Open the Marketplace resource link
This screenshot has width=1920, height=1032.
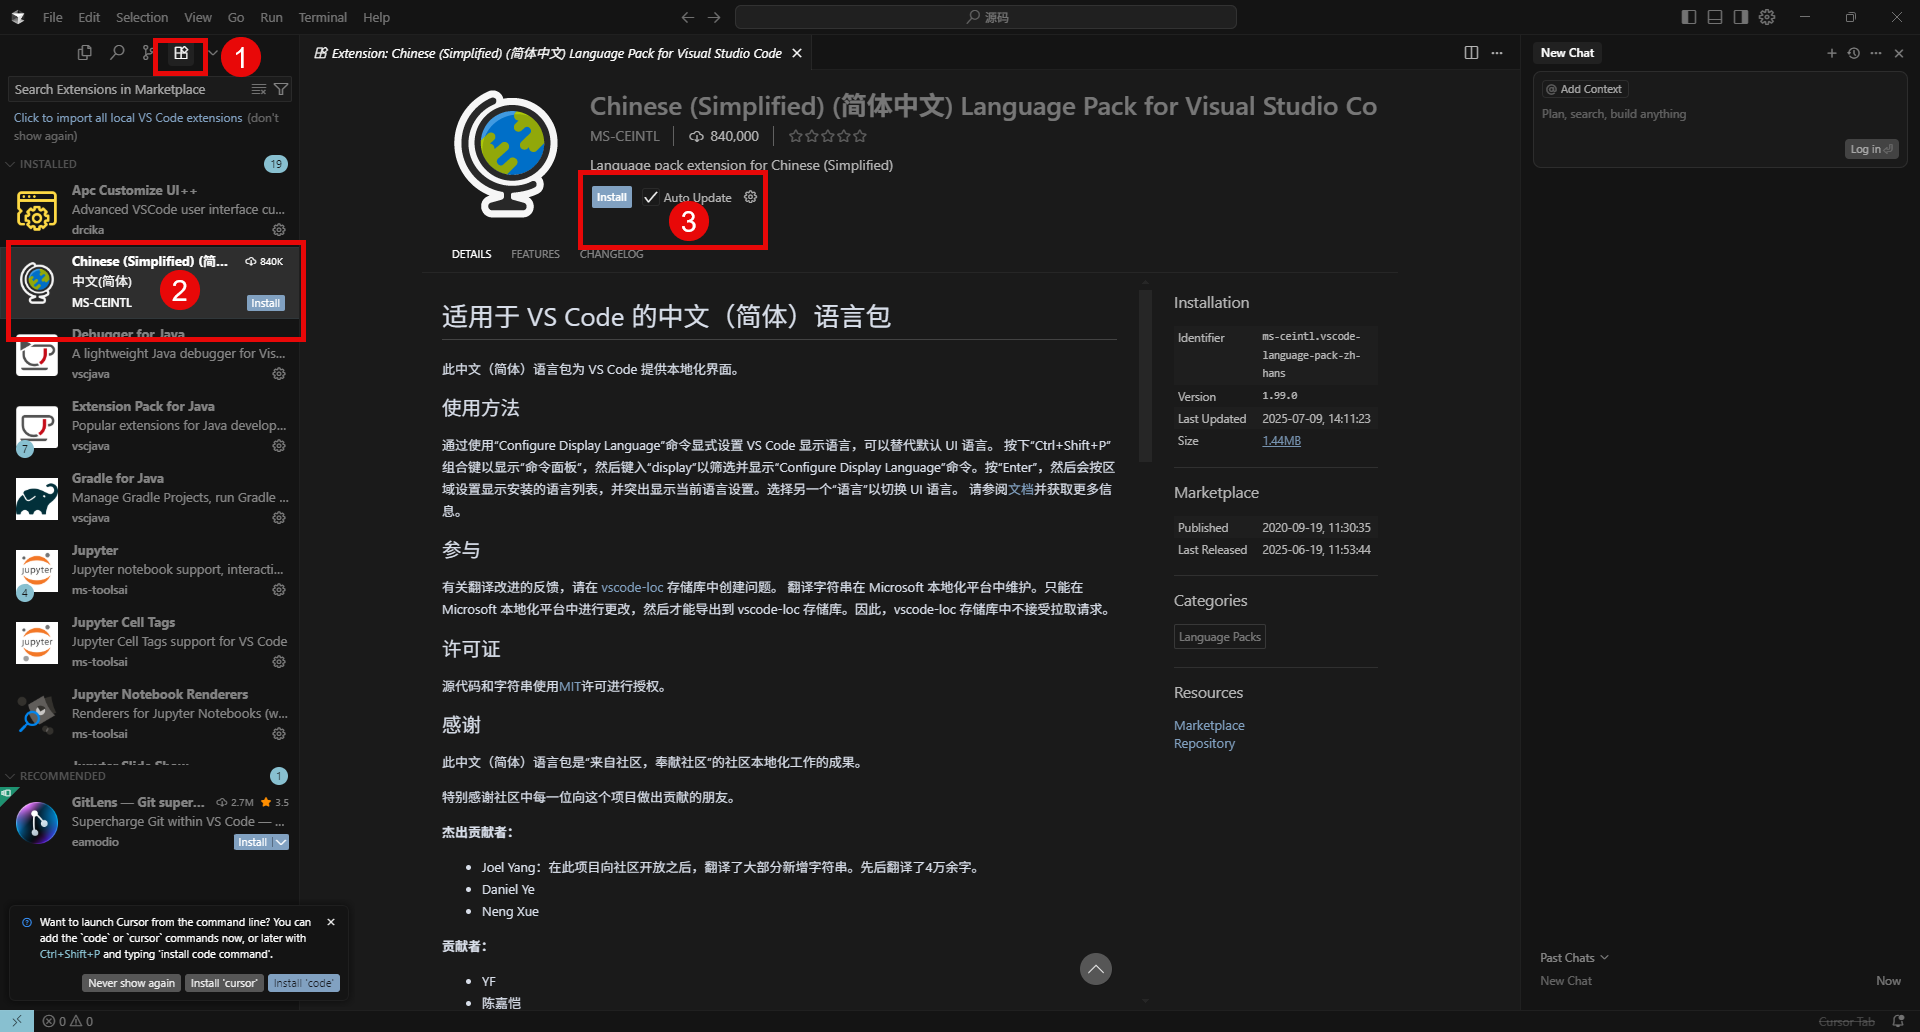[x=1209, y=725]
